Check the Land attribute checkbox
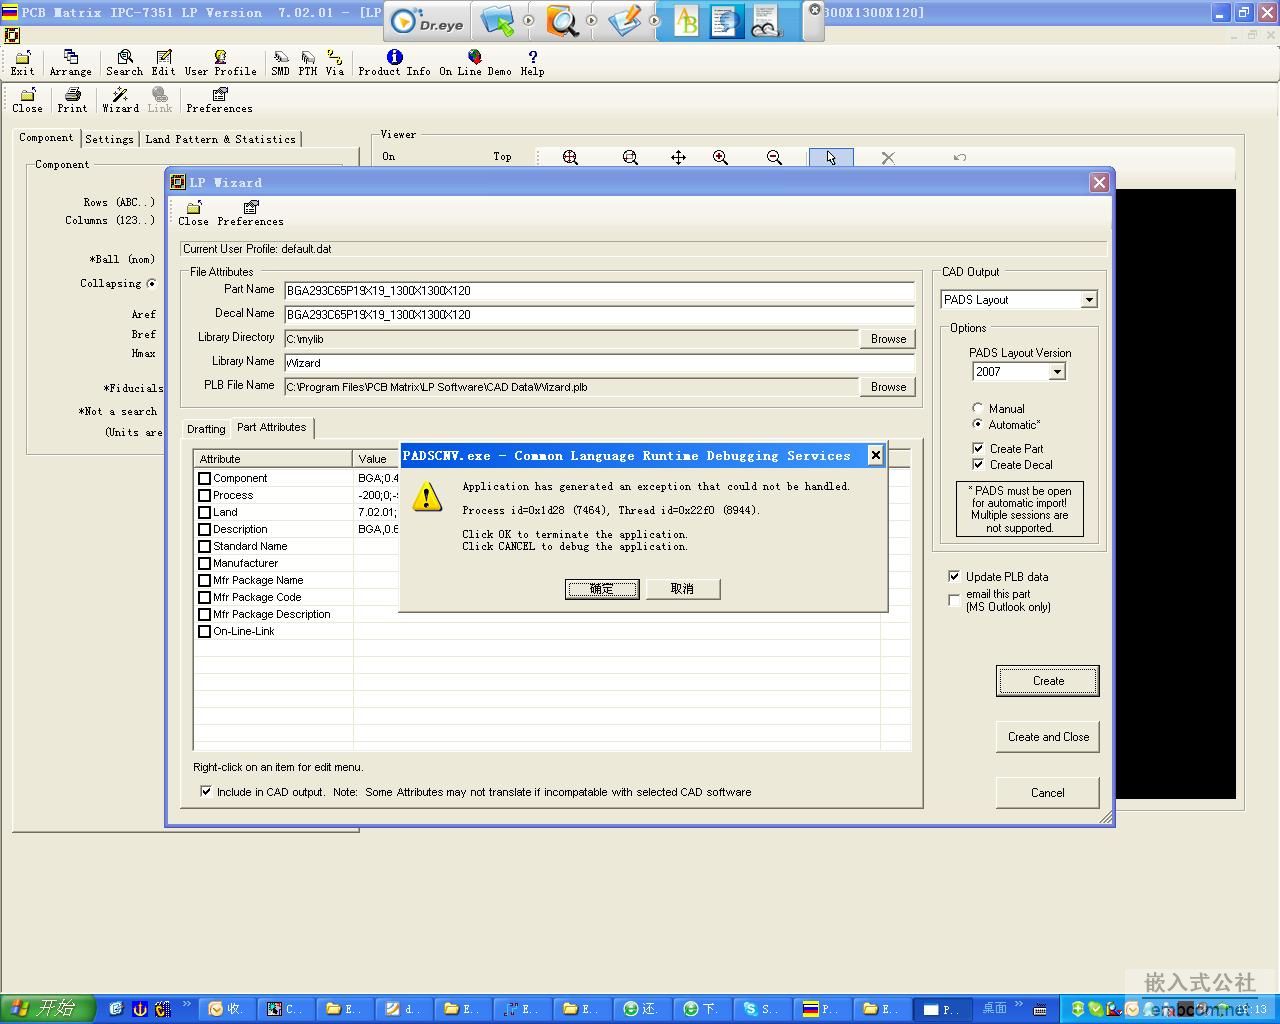Image resolution: width=1280 pixels, height=1024 pixels. click(x=205, y=513)
